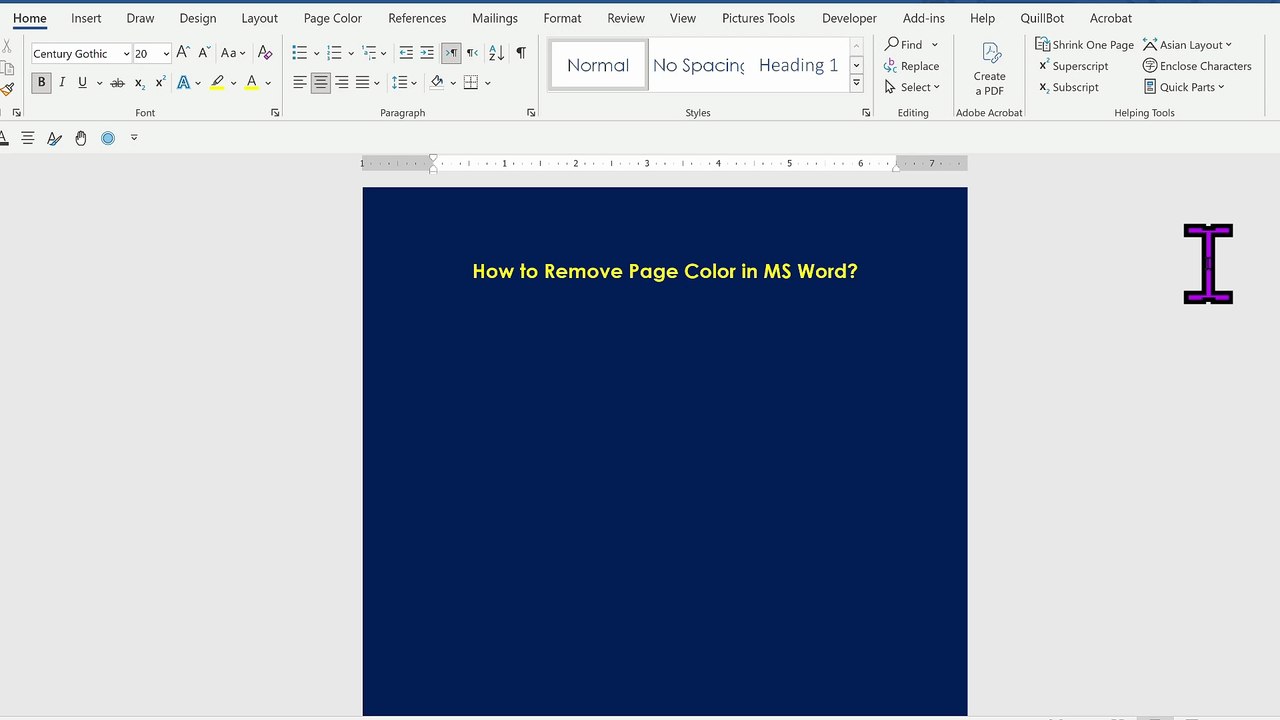Toggle Italic formatting
The image size is (1280, 720).
(x=62, y=83)
